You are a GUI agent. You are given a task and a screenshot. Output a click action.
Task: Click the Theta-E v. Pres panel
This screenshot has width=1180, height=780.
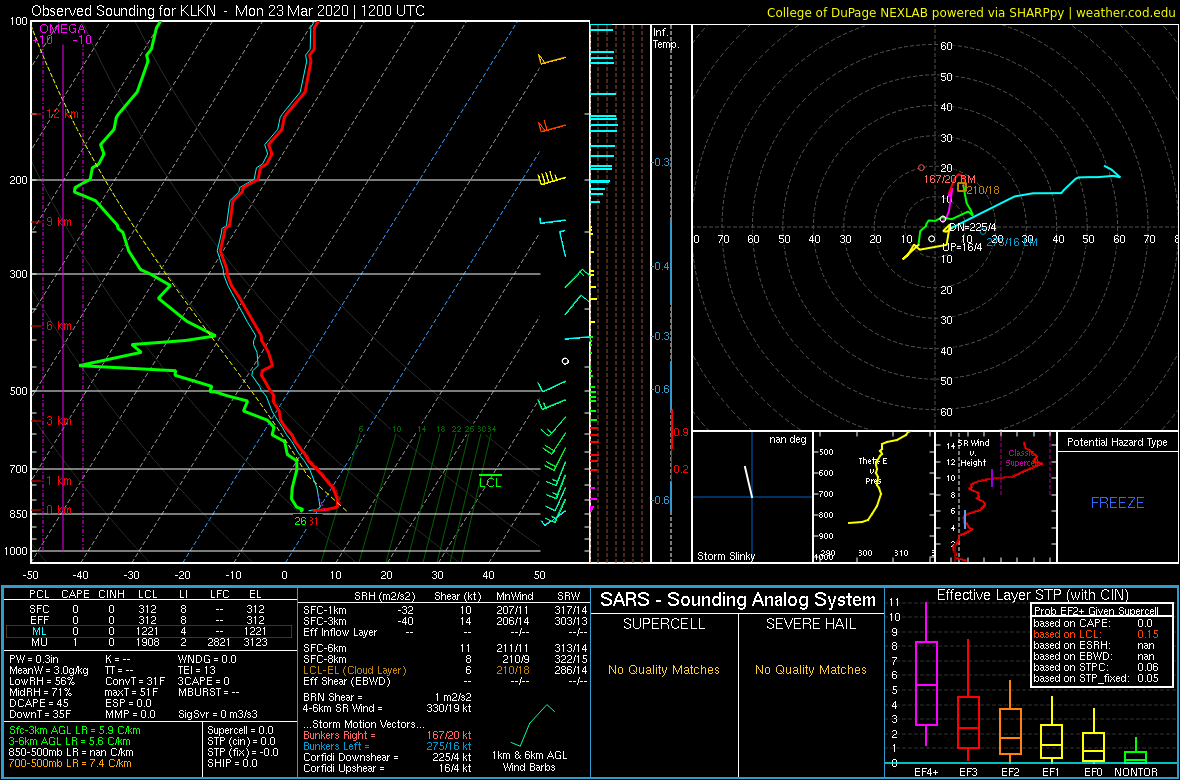[x=872, y=495]
